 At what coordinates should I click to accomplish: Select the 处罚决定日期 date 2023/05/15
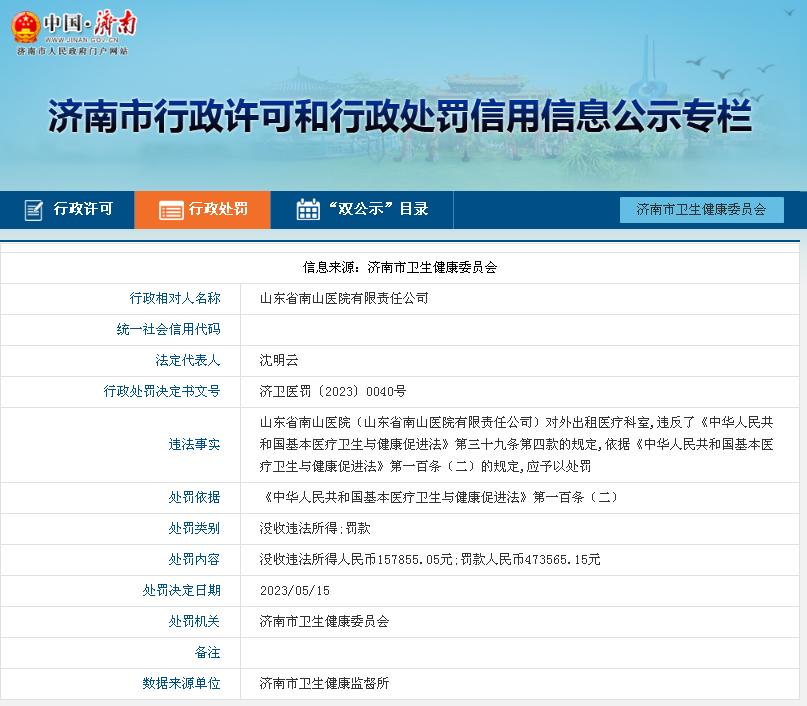(x=290, y=590)
